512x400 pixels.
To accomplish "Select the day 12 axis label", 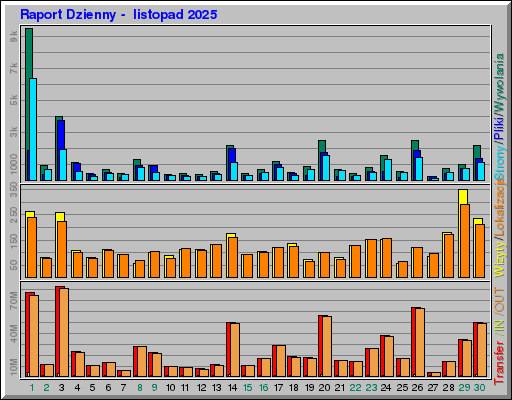I will pyautogui.click(x=201, y=388).
